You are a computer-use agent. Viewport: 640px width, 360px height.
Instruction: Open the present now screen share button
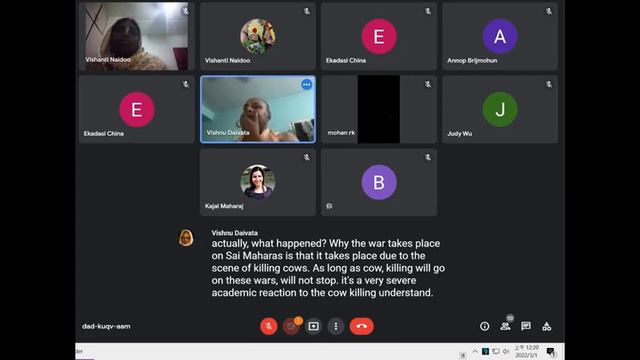(x=313, y=326)
